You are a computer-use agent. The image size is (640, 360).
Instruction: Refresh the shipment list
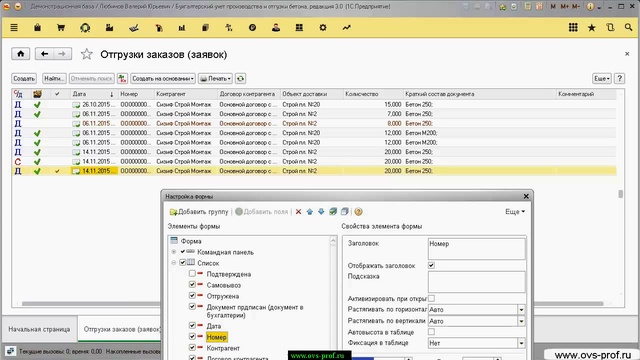click(x=240, y=78)
